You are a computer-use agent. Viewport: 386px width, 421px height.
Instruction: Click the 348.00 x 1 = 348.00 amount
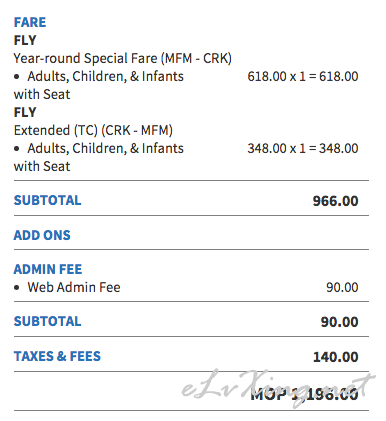303,148
